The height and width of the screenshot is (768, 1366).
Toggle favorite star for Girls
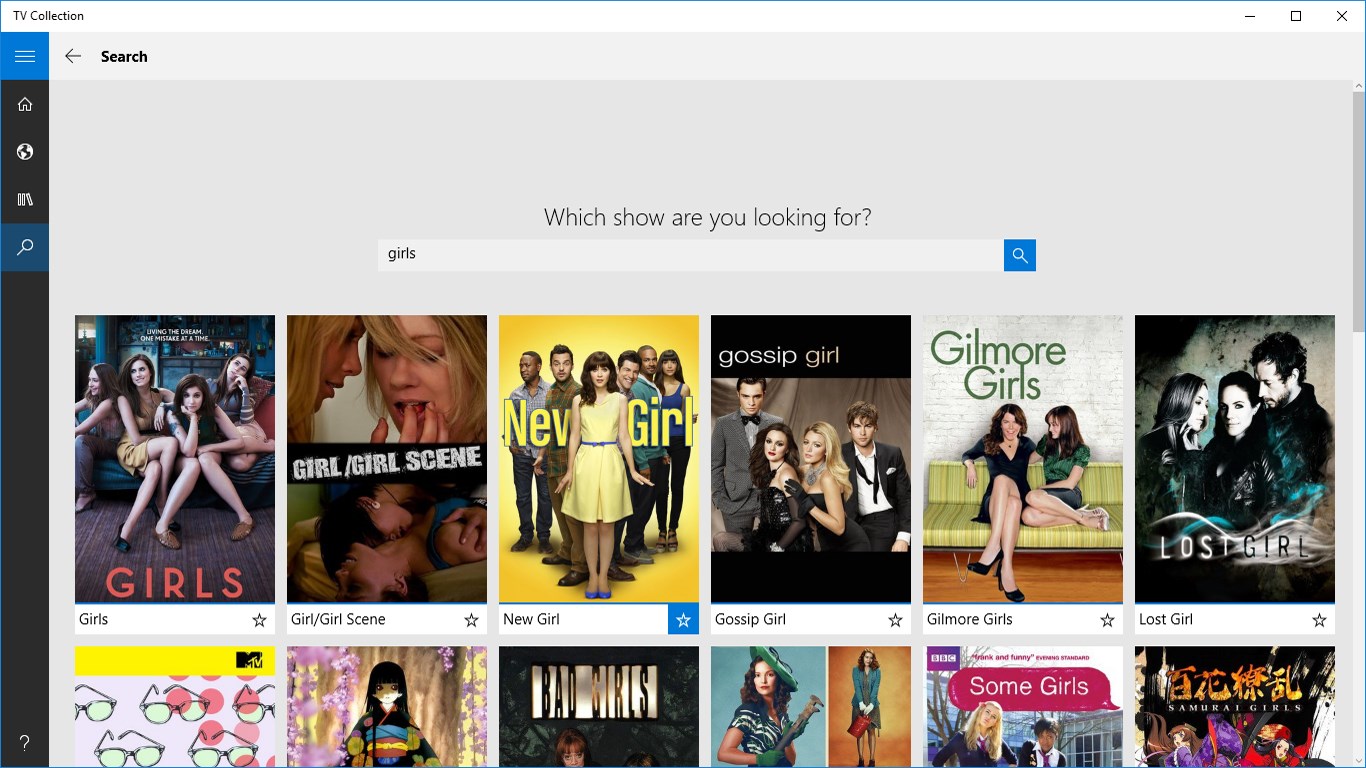coord(259,620)
